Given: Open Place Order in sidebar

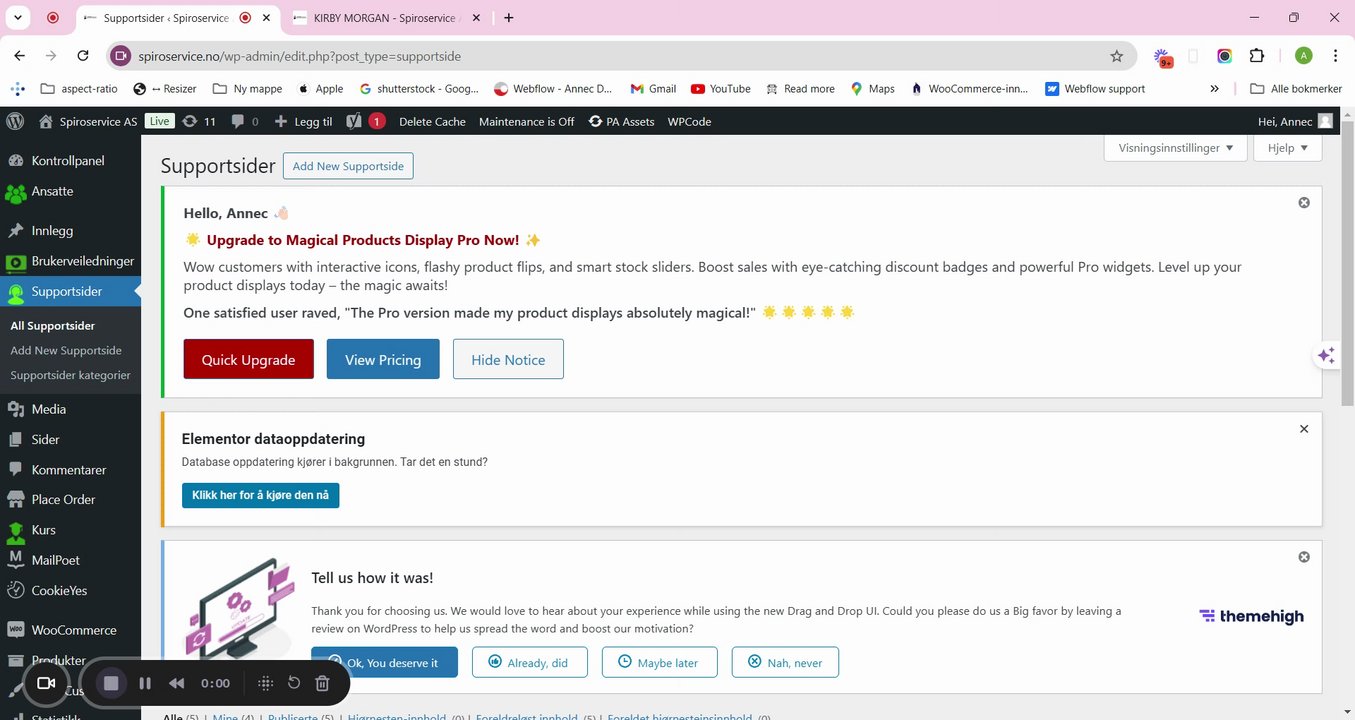Looking at the screenshot, I should (70, 499).
